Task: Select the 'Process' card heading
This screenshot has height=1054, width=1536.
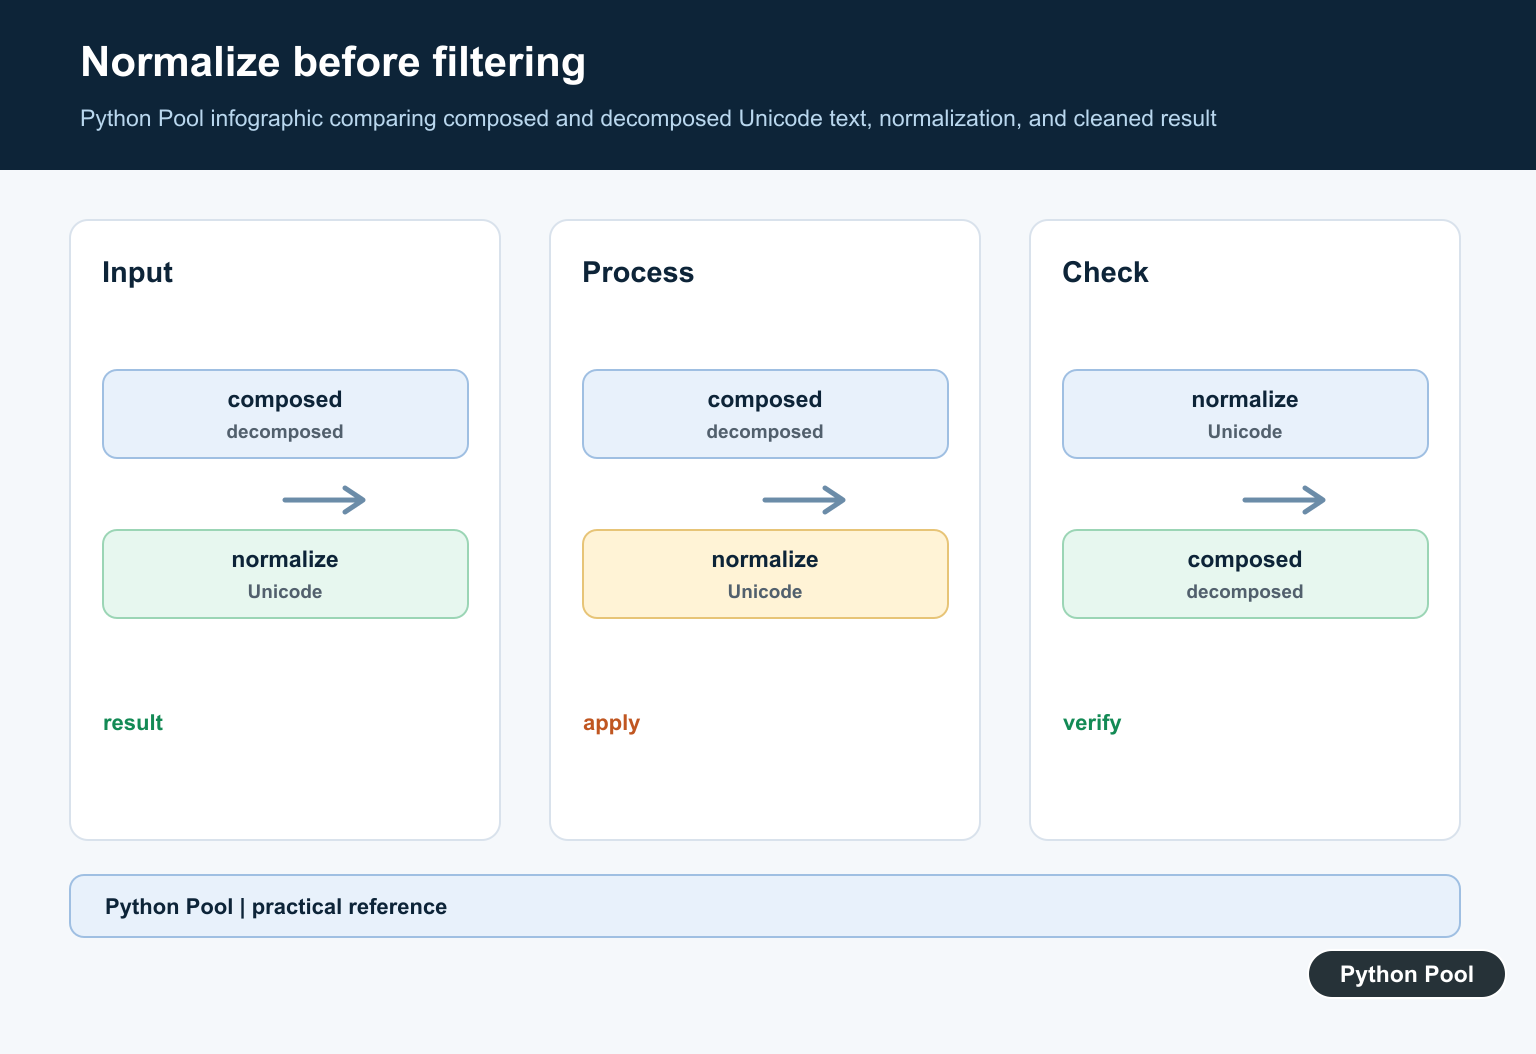Action: coord(638,272)
